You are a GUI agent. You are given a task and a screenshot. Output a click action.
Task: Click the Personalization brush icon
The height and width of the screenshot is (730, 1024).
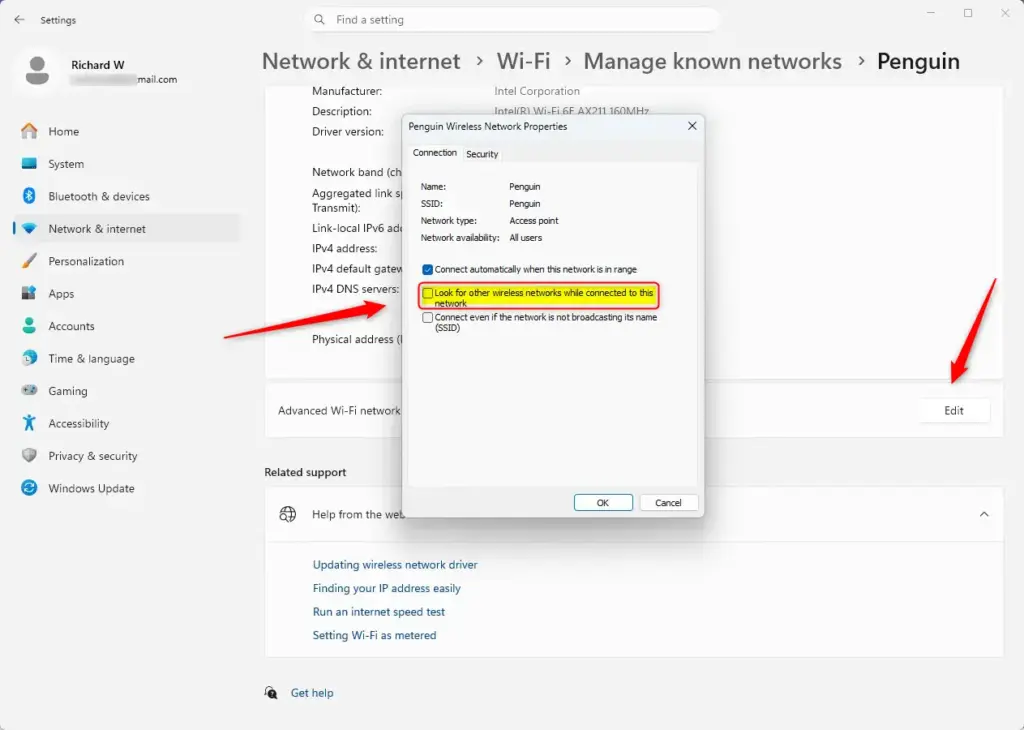29,261
